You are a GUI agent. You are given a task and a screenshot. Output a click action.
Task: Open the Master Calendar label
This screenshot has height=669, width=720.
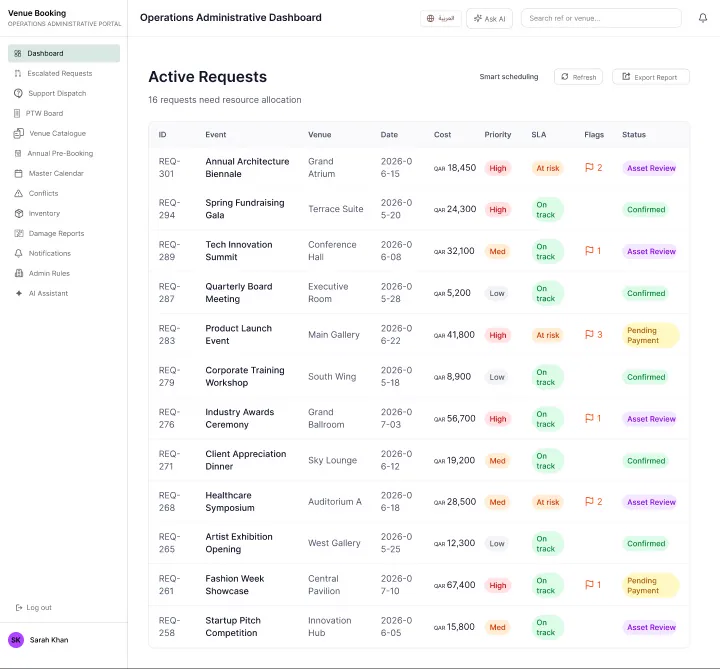56,174
